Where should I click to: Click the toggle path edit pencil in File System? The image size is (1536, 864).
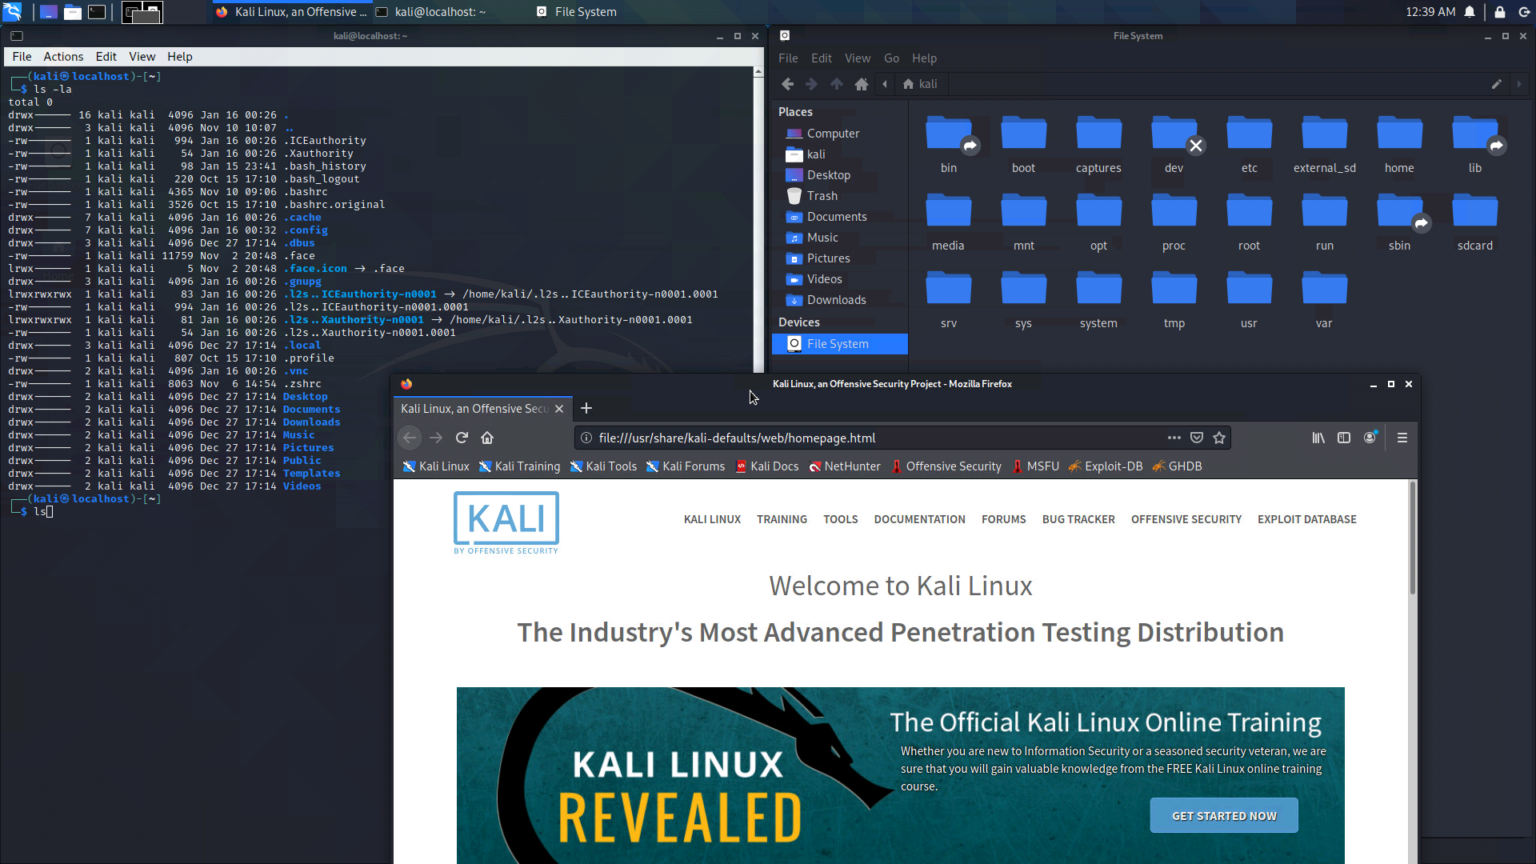tap(1497, 84)
